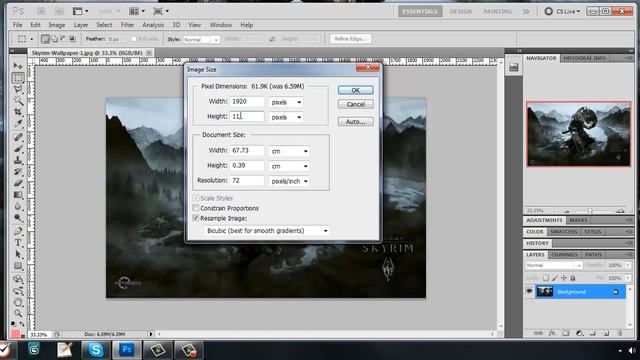640x360 pixels.
Task: Open the Resolution pixels/inch dropdown
Action: (x=289, y=181)
